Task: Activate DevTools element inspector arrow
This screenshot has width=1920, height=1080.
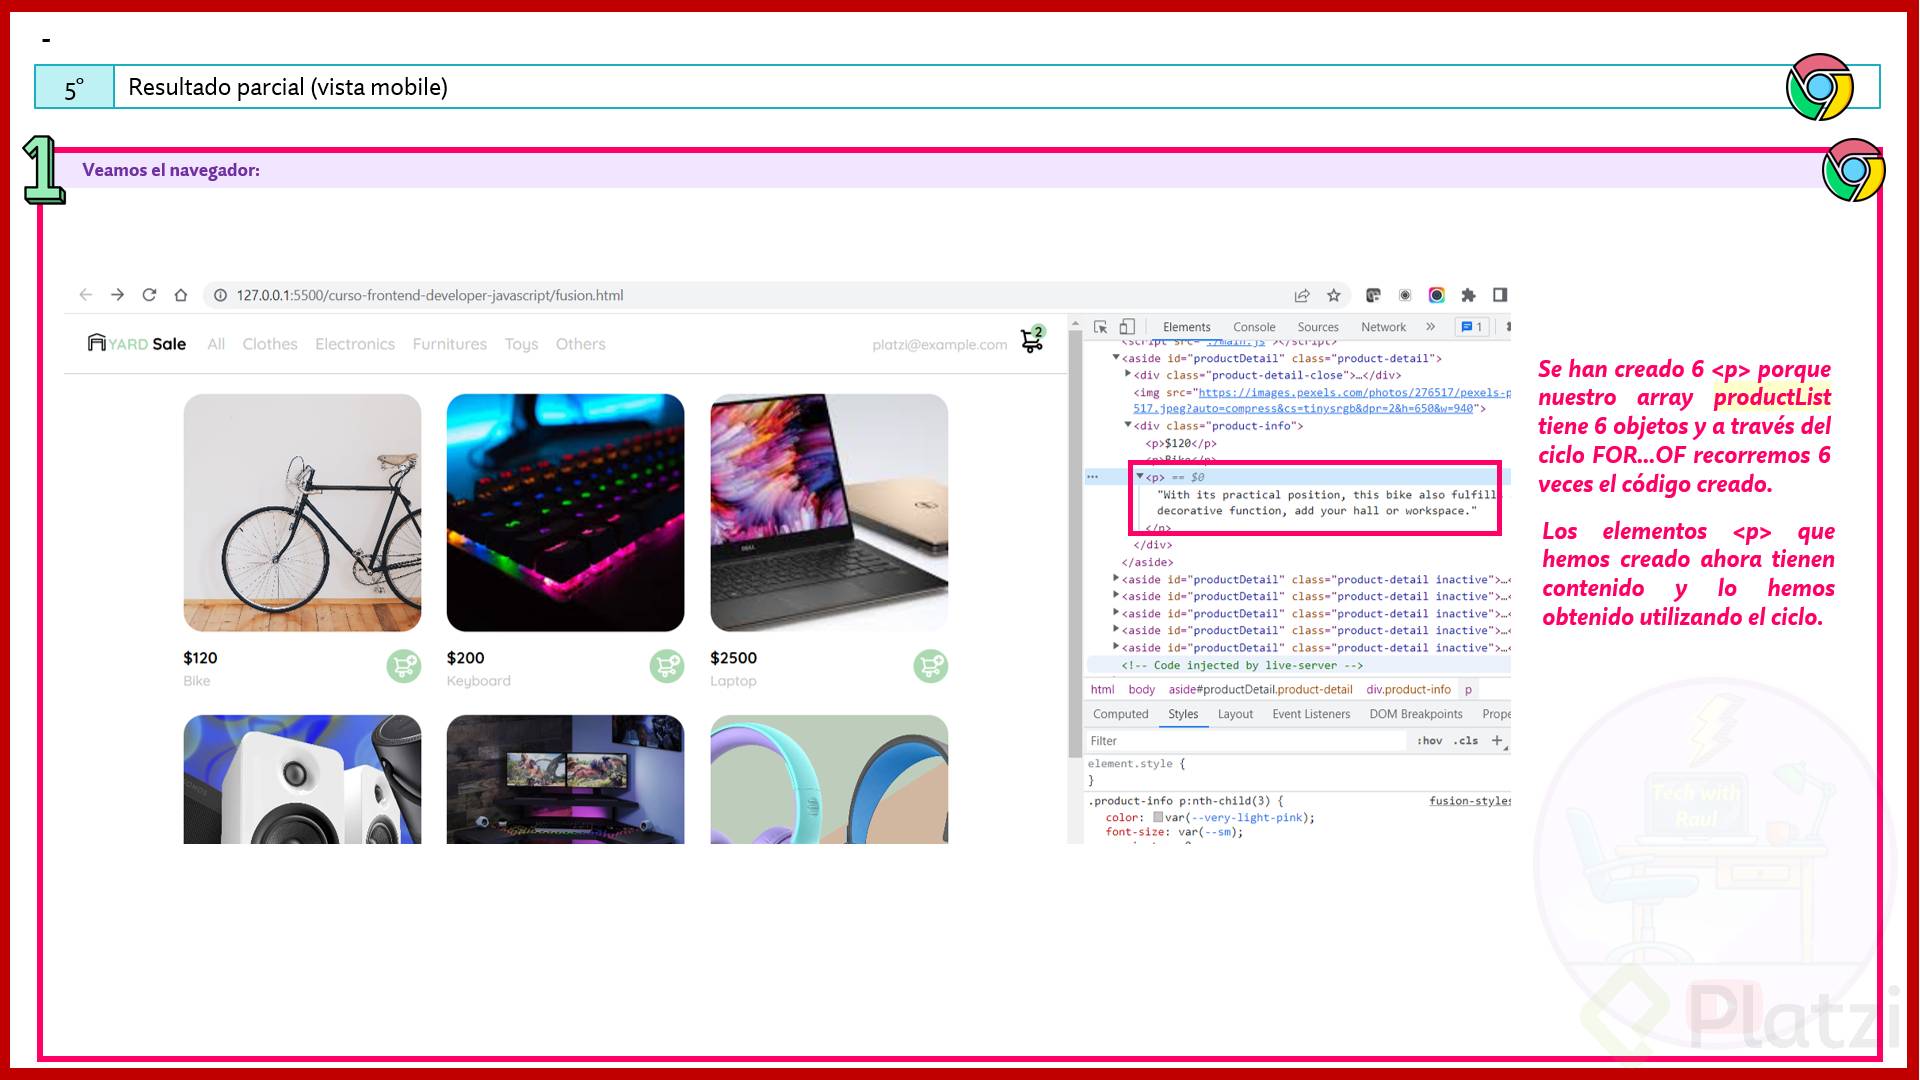Action: (x=1101, y=327)
